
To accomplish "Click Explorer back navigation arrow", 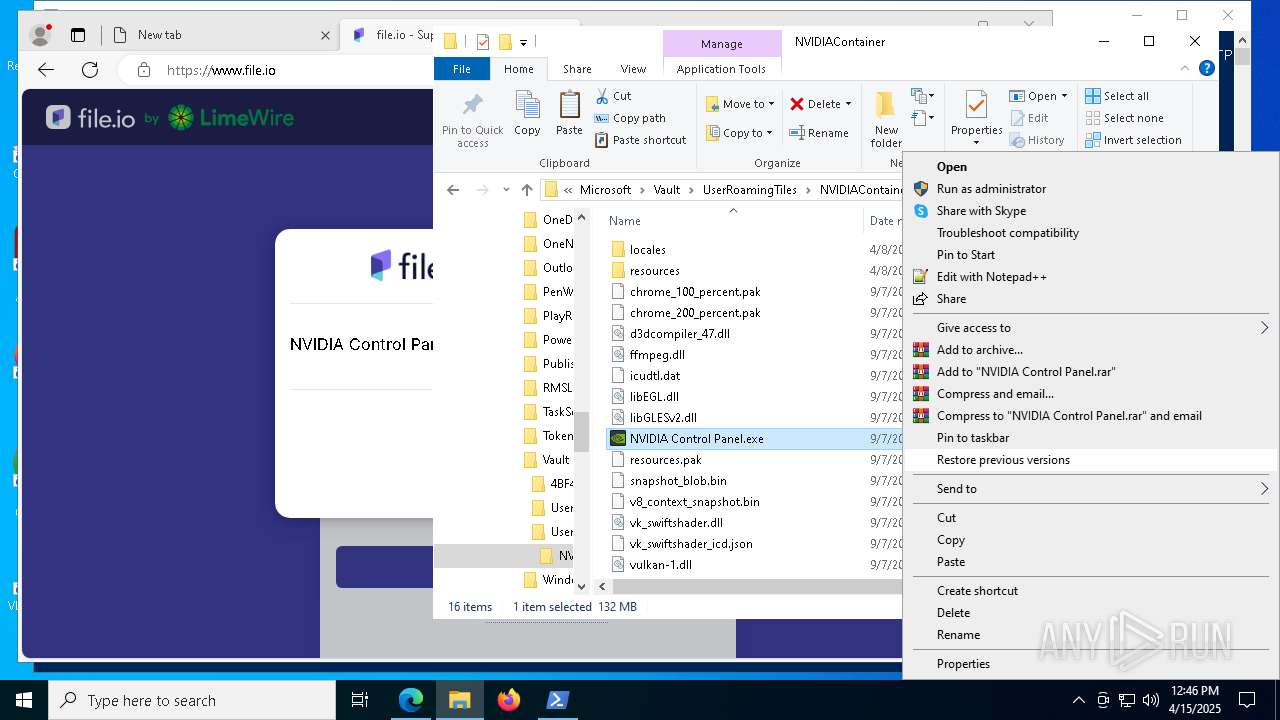I will click(x=453, y=190).
